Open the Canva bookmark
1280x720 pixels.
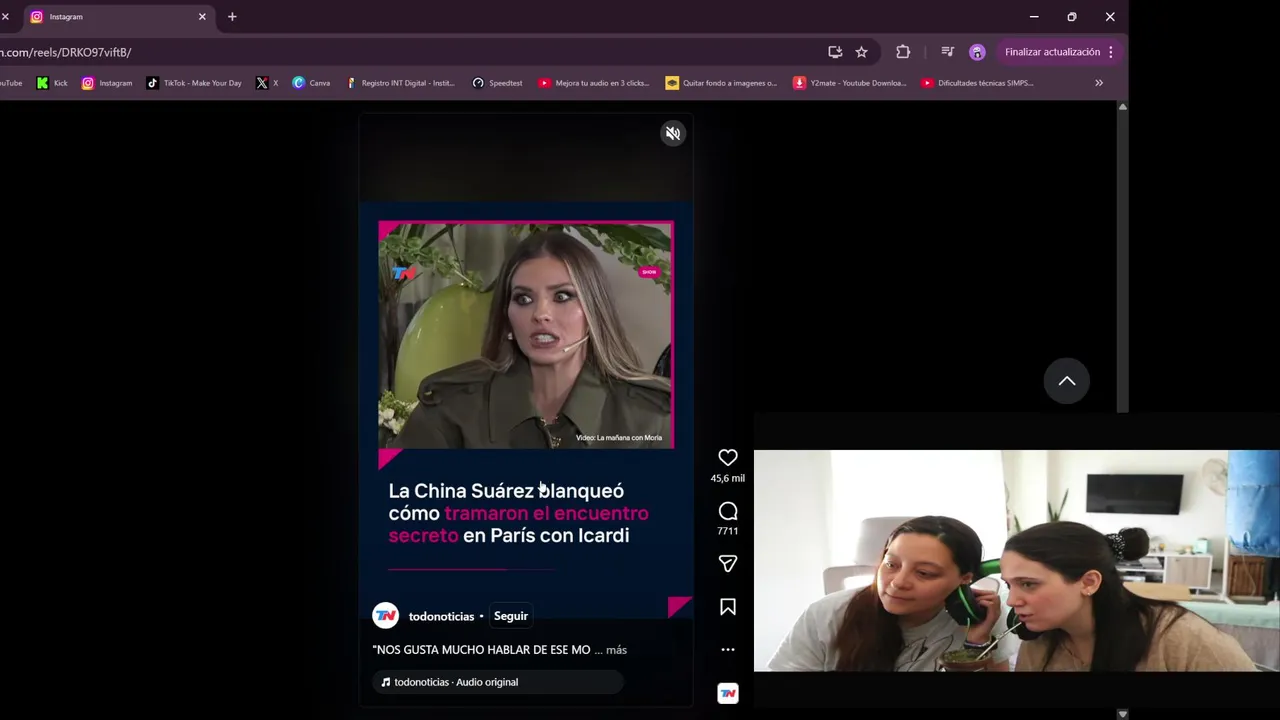(x=311, y=83)
